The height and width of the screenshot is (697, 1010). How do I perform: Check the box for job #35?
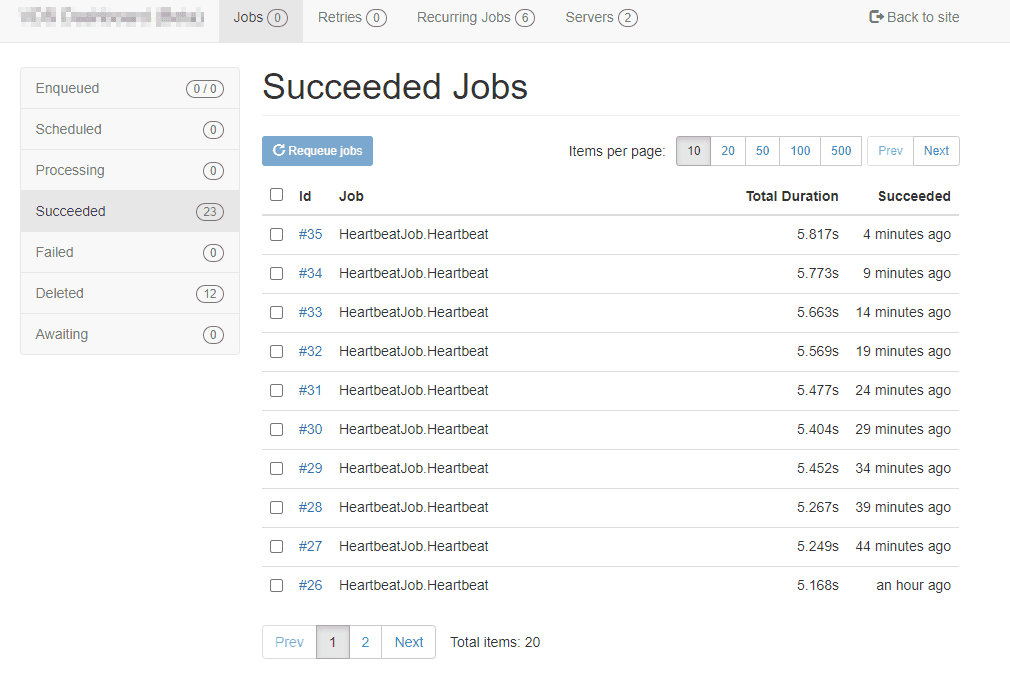[x=277, y=234]
